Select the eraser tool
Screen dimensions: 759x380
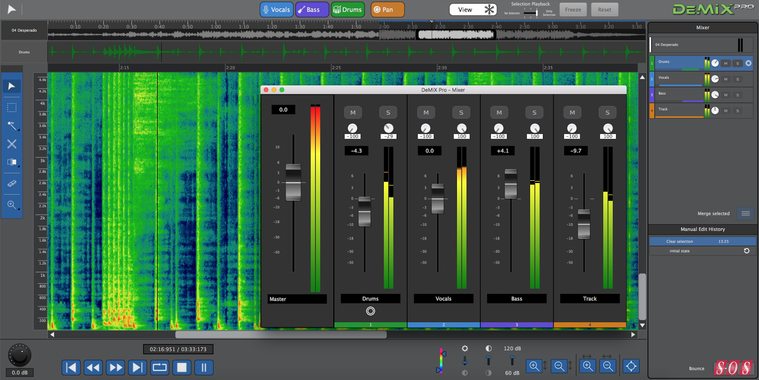click(12, 184)
